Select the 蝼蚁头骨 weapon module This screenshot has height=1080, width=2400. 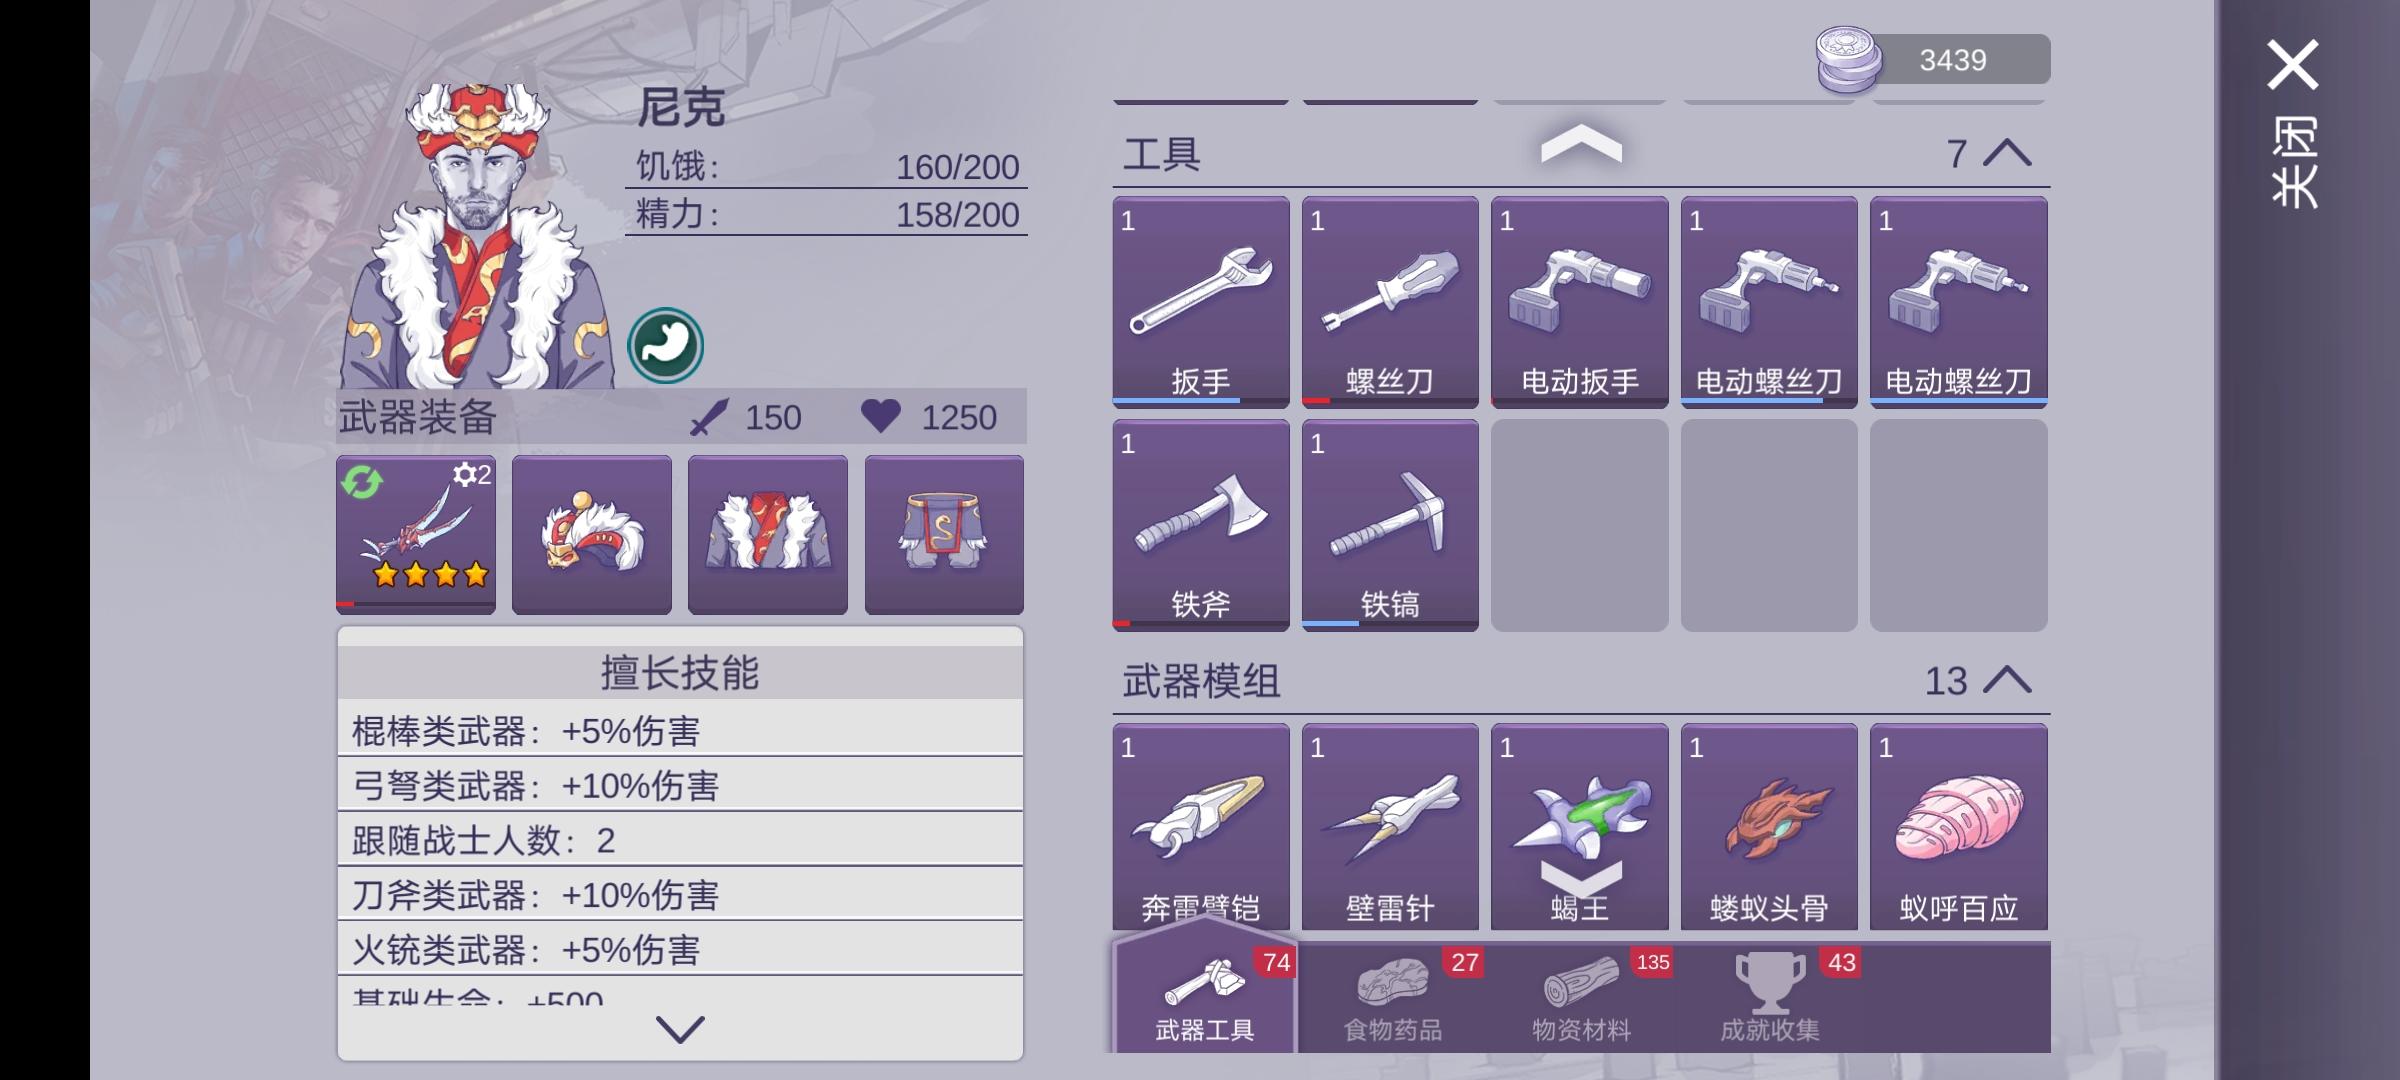[x=1769, y=827]
